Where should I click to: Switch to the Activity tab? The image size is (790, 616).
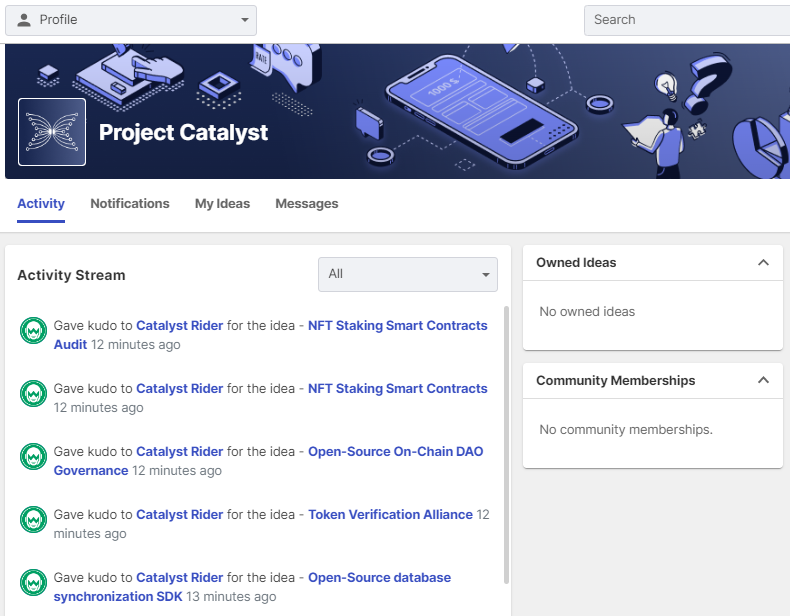tap(41, 203)
